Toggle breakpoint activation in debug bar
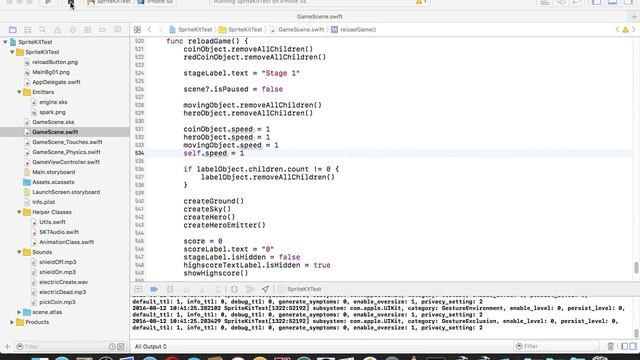Screen dimensions: 640x360 [x=154, y=289]
